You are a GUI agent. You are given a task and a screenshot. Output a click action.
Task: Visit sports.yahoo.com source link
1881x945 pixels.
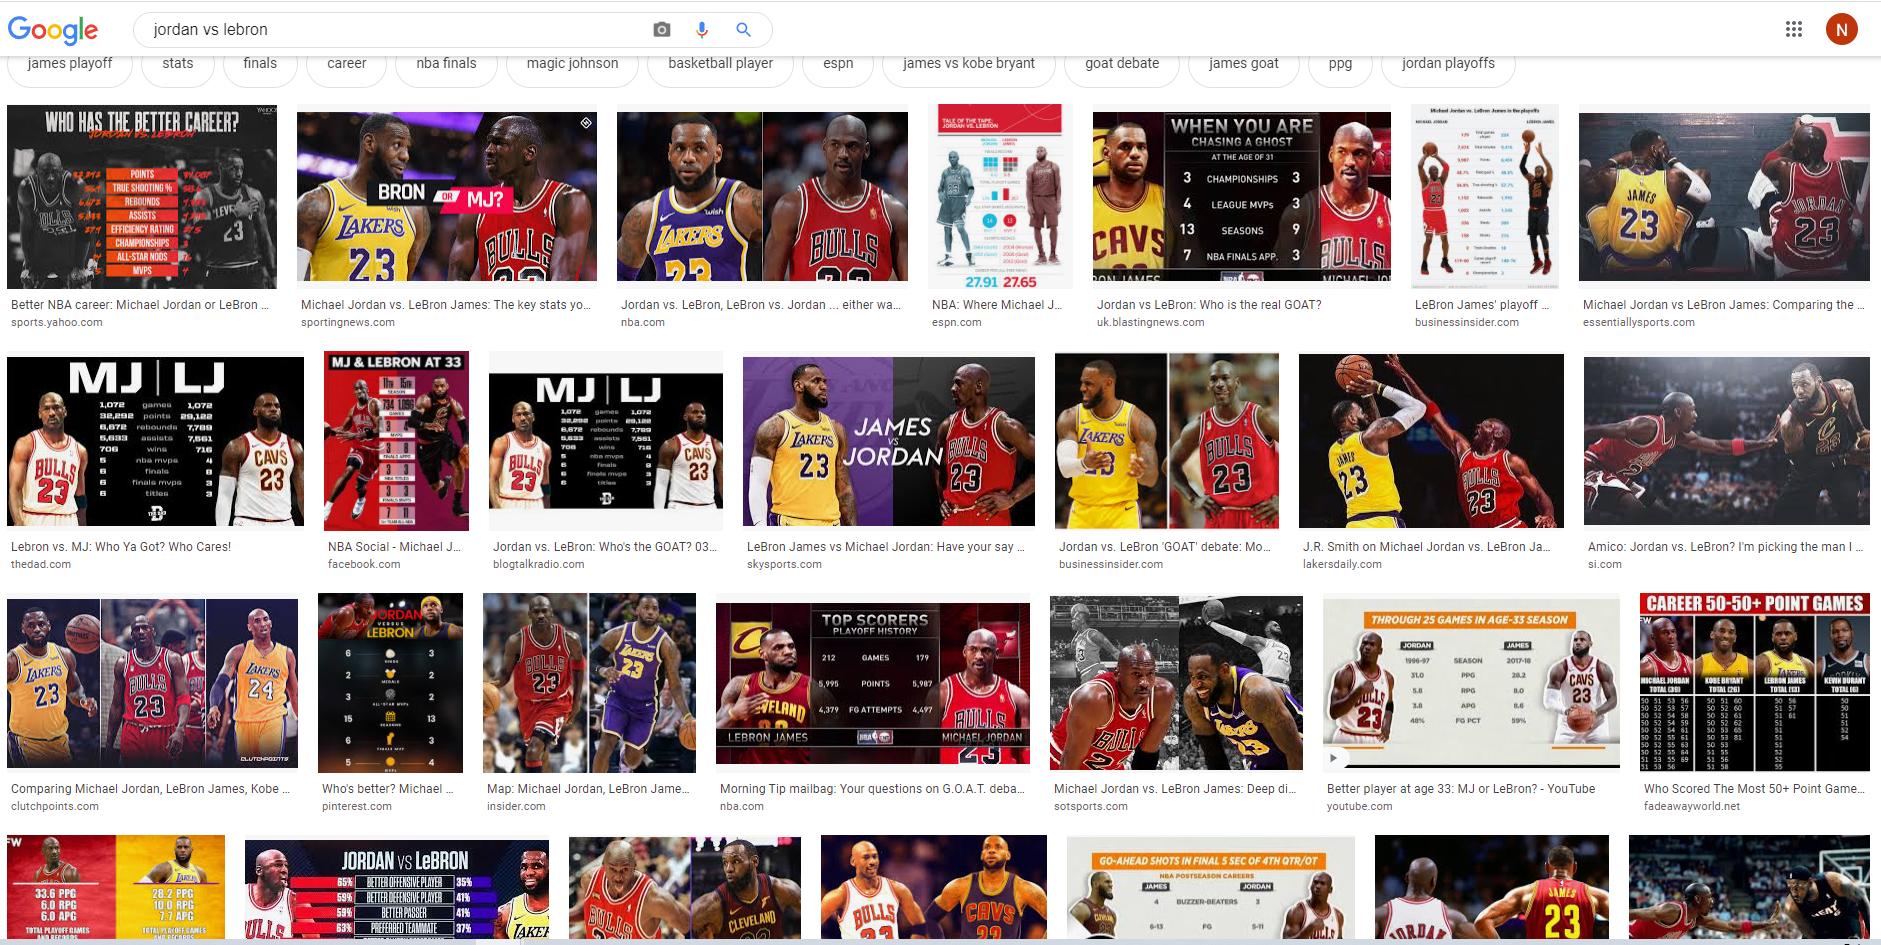point(57,322)
